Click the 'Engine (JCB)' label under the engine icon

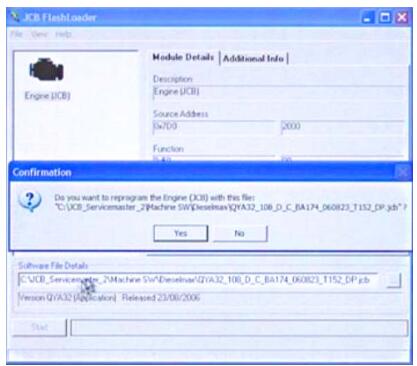point(47,96)
